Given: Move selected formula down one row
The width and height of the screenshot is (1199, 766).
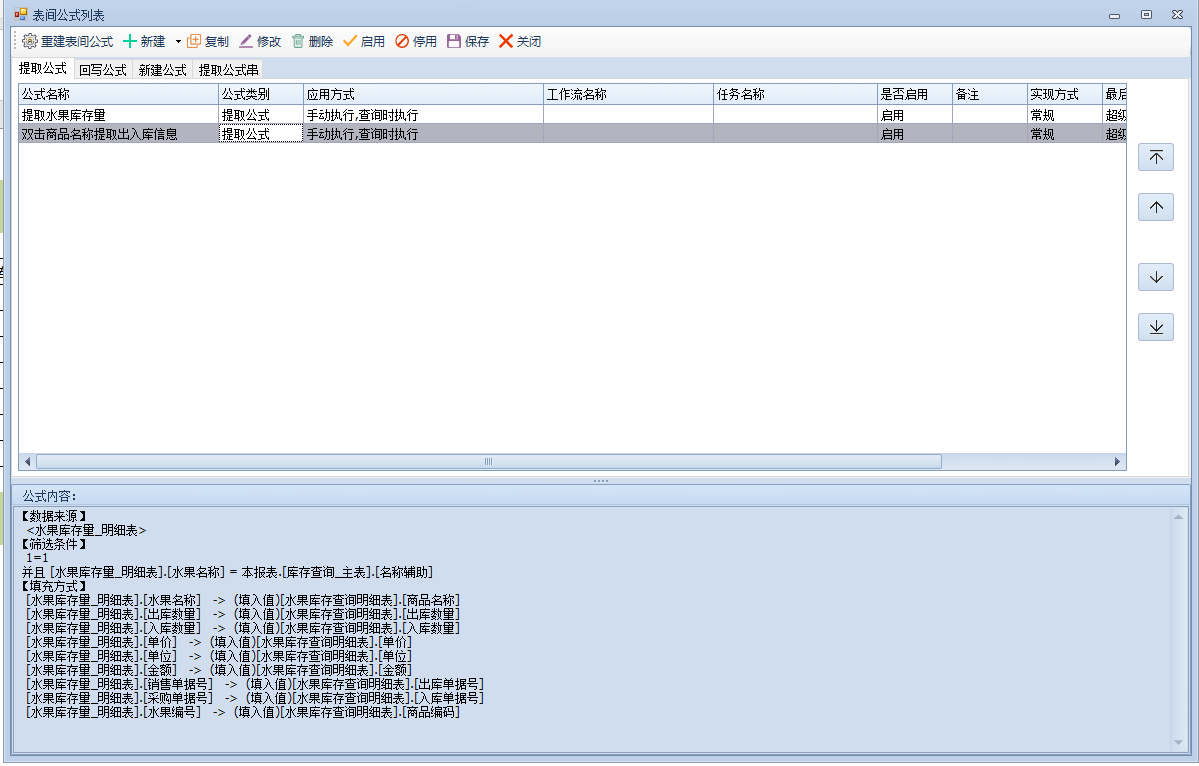Looking at the screenshot, I should coord(1156,277).
